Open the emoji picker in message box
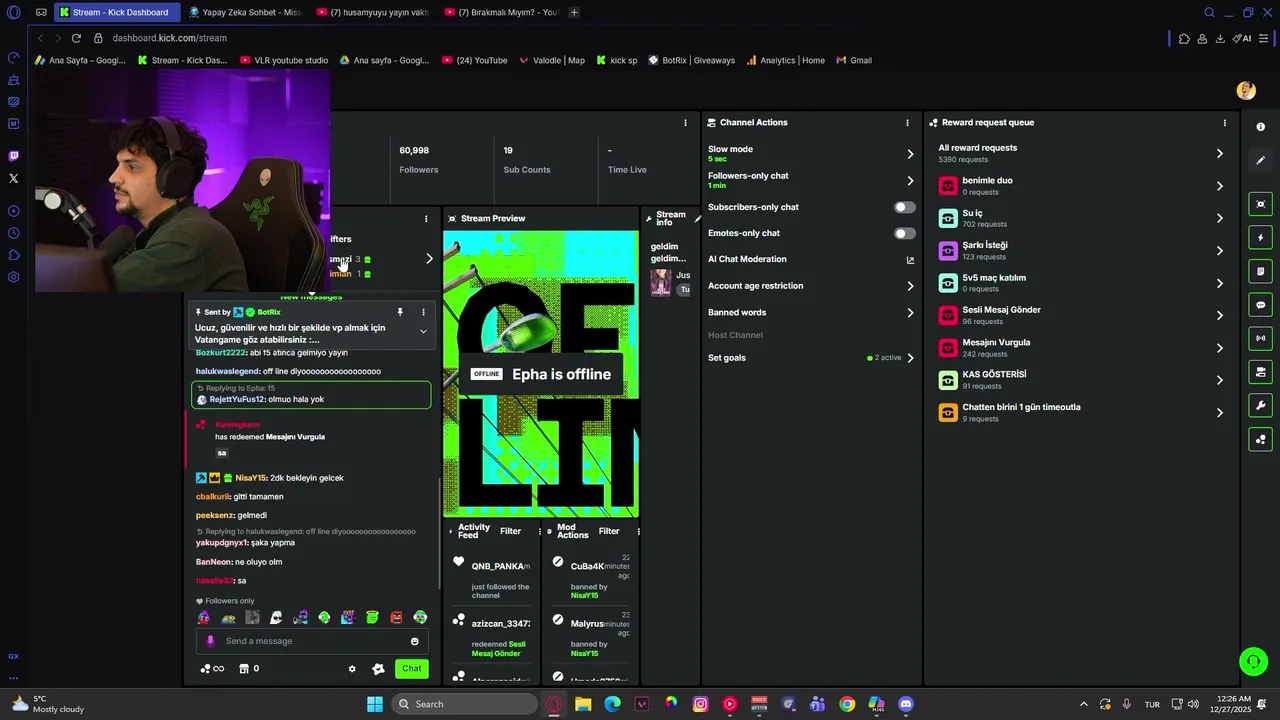The width and height of the screenshot is (1280, 720). tap(415, 641)
